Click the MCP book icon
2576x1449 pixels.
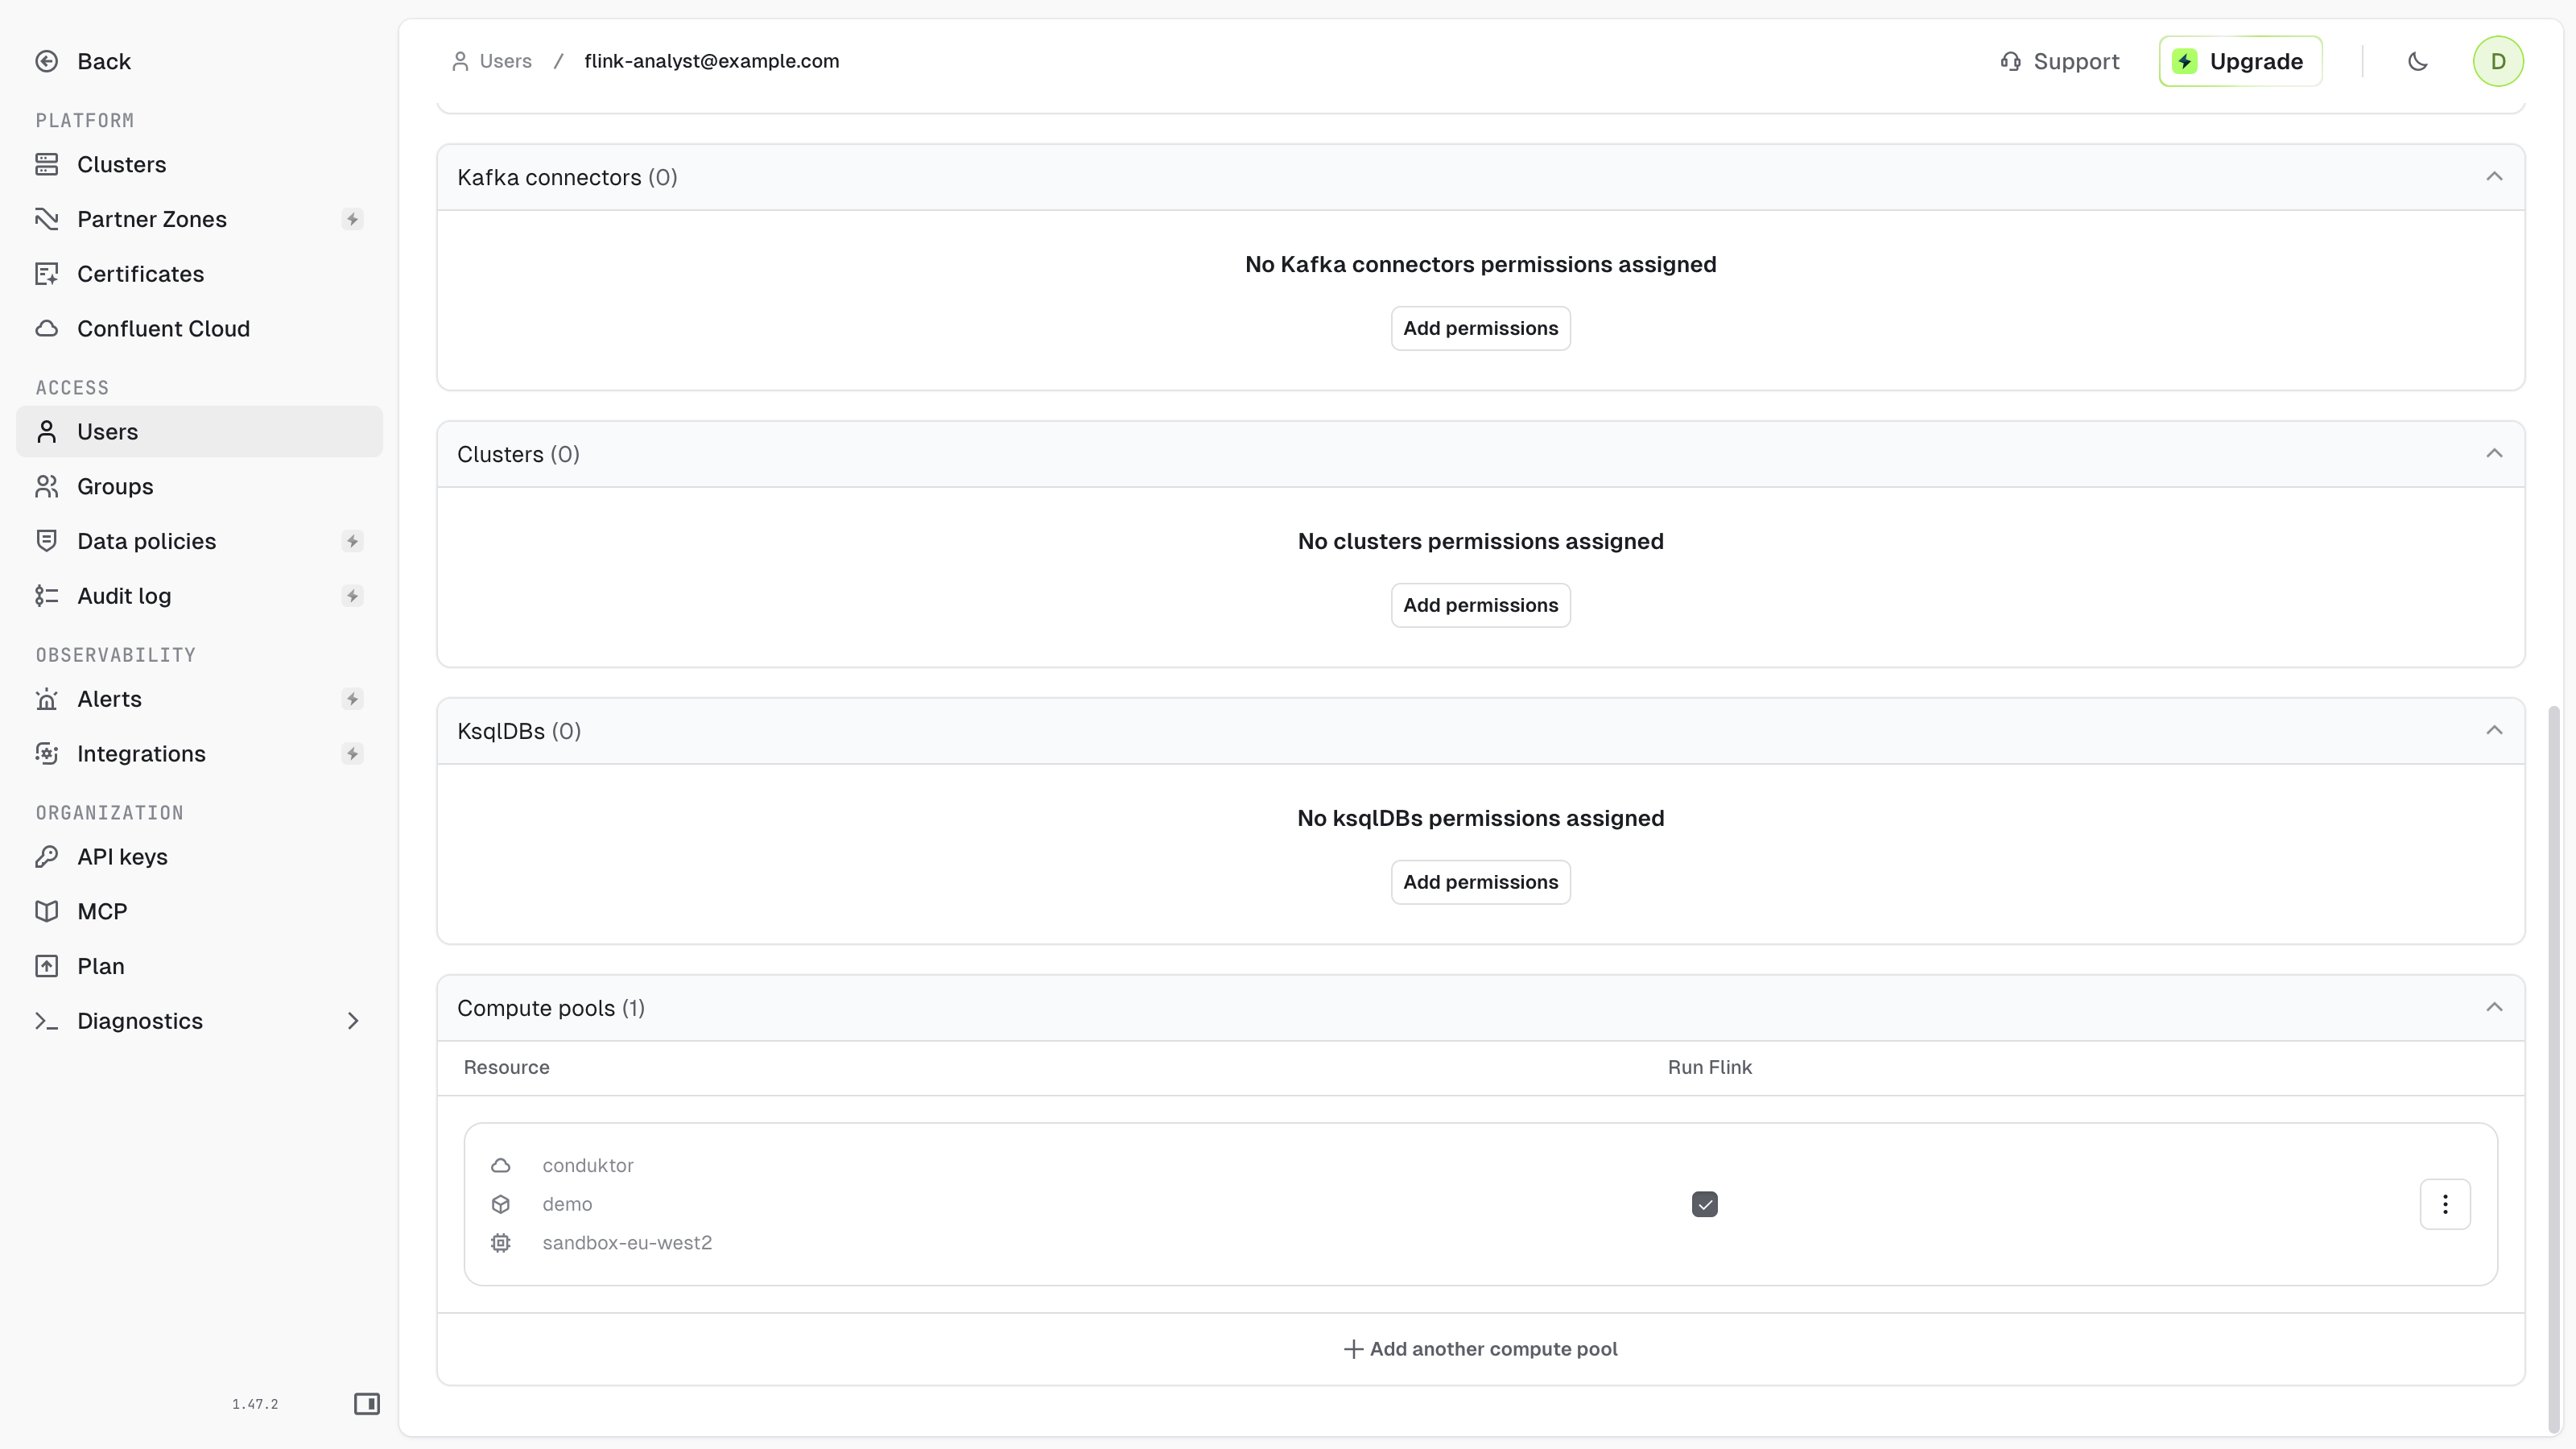coord(46,912)
